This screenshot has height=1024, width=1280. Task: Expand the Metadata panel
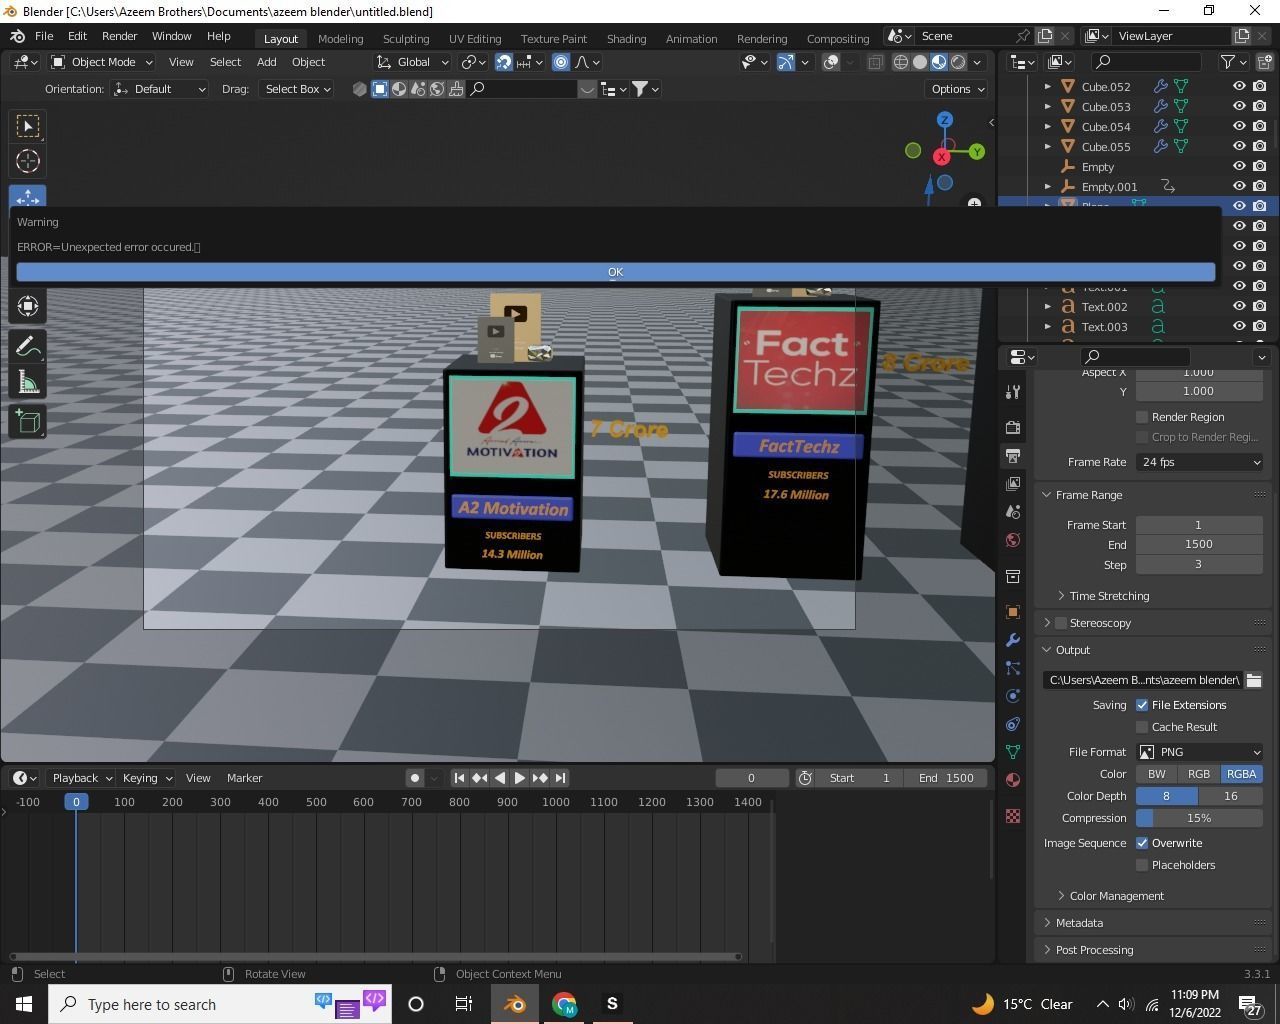[1078, 923]
